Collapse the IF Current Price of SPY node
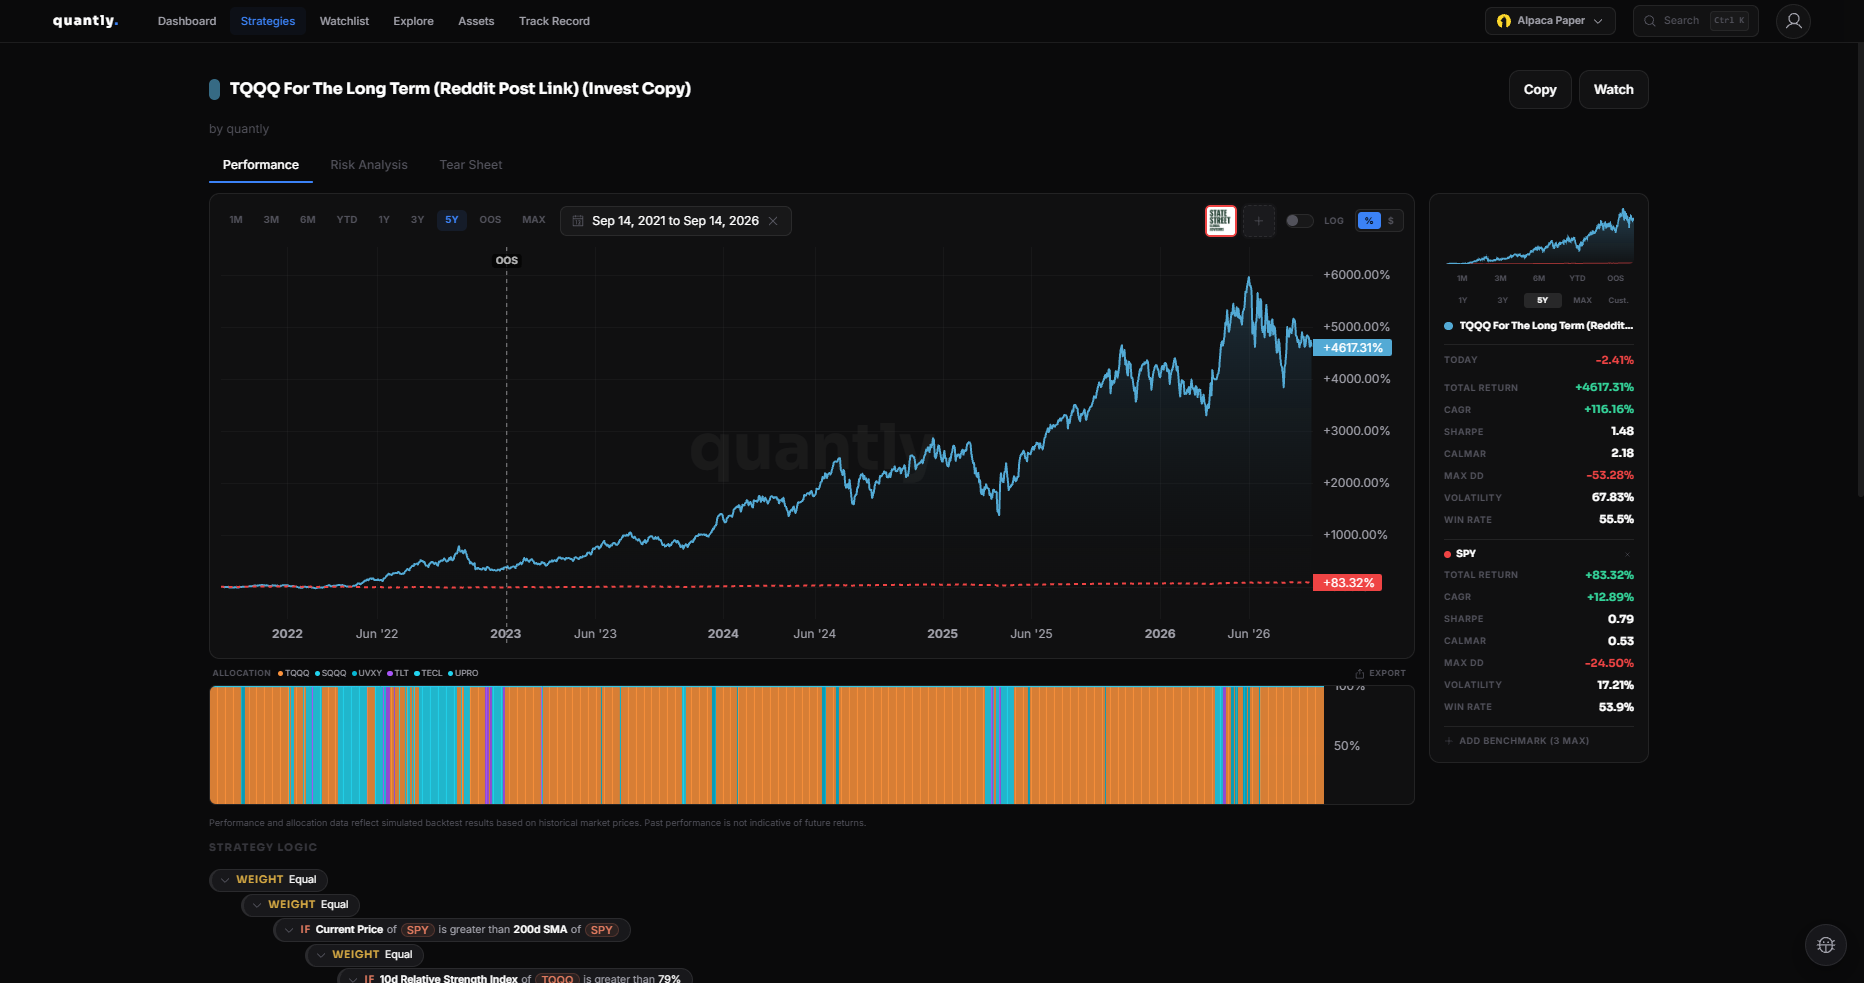1864x983 pixels. click(289, 930)
